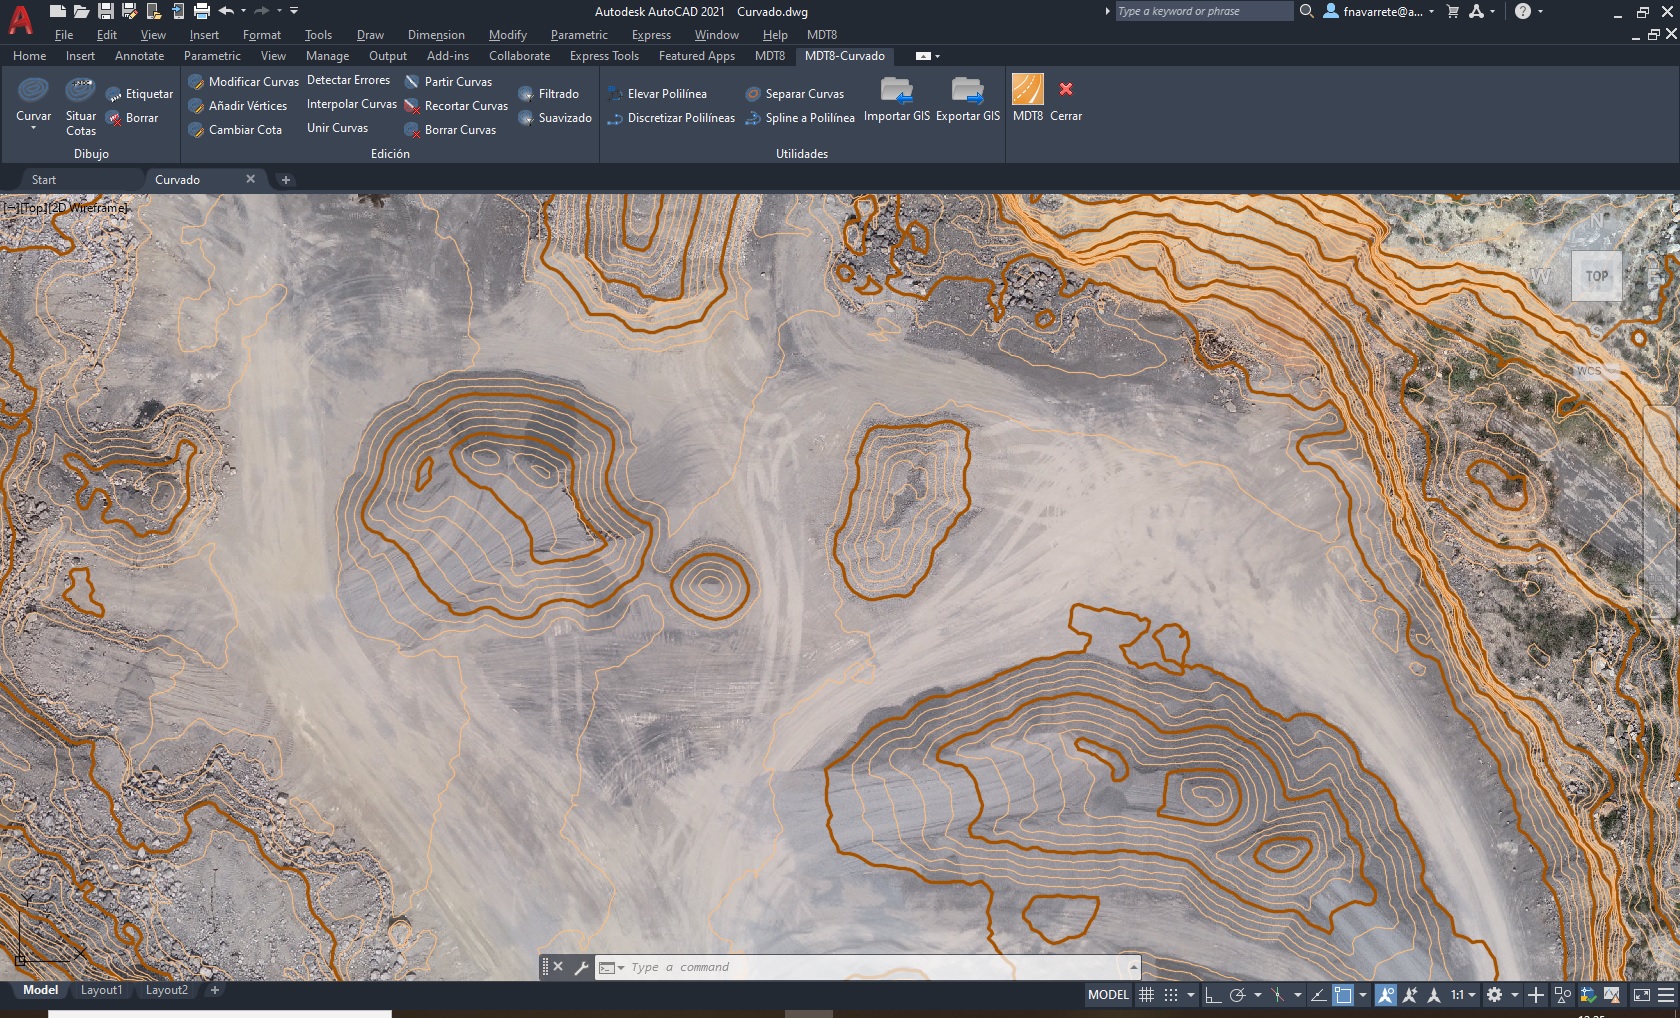Screen dimensions: 1680x1018
Task: Click the MDT8 orange contour icon
Action: 1028,89
